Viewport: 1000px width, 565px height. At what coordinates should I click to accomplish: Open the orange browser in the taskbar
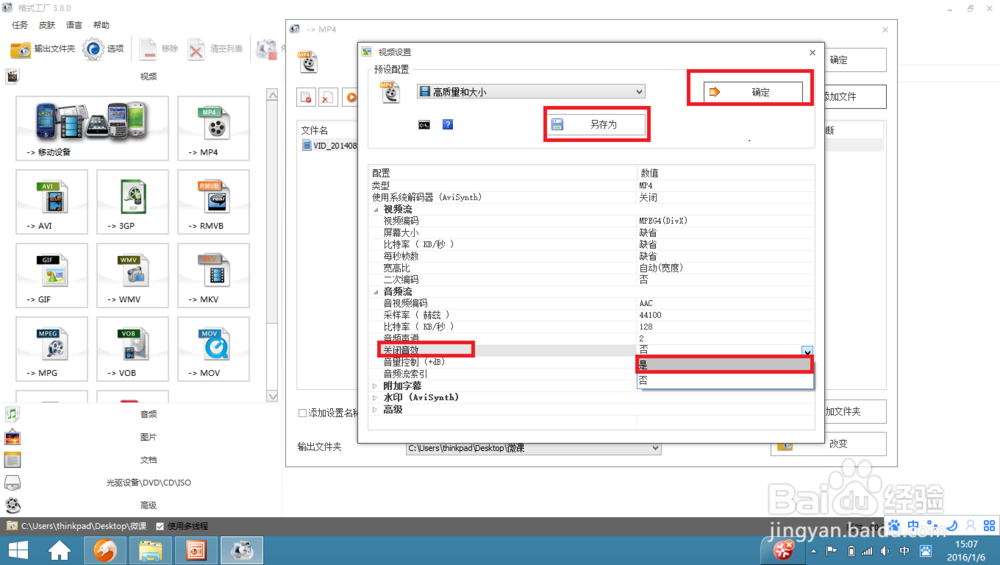(x=106, y=550)
